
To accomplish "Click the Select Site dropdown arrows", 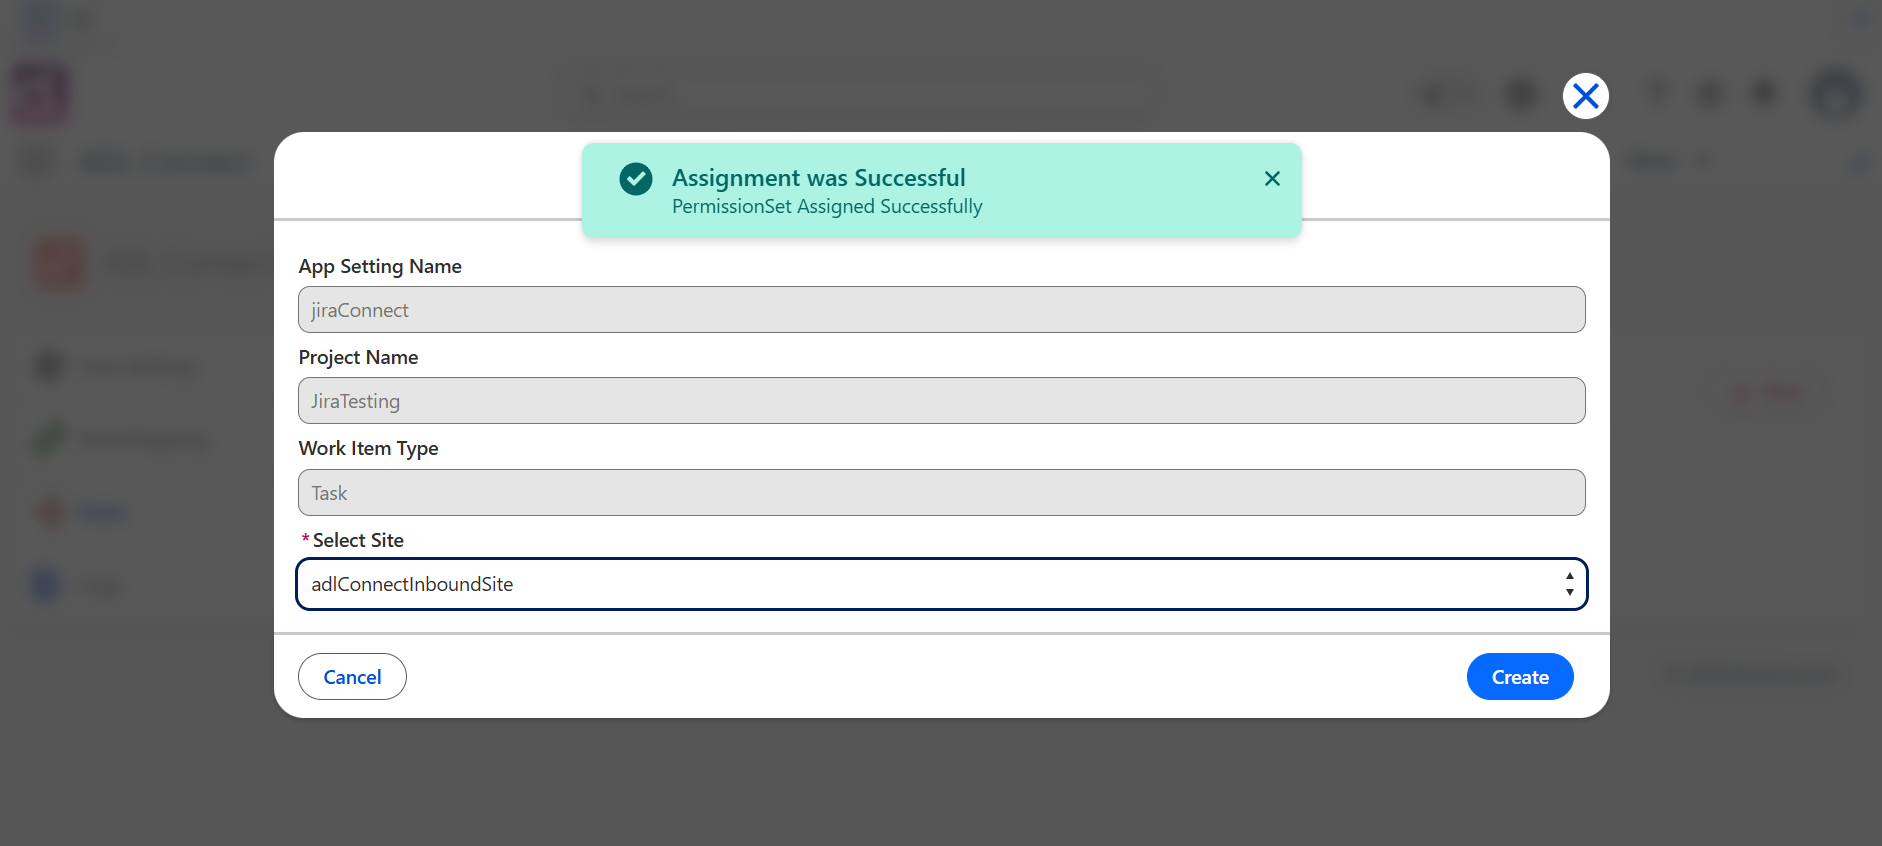I will click(x=1569, y=584).
